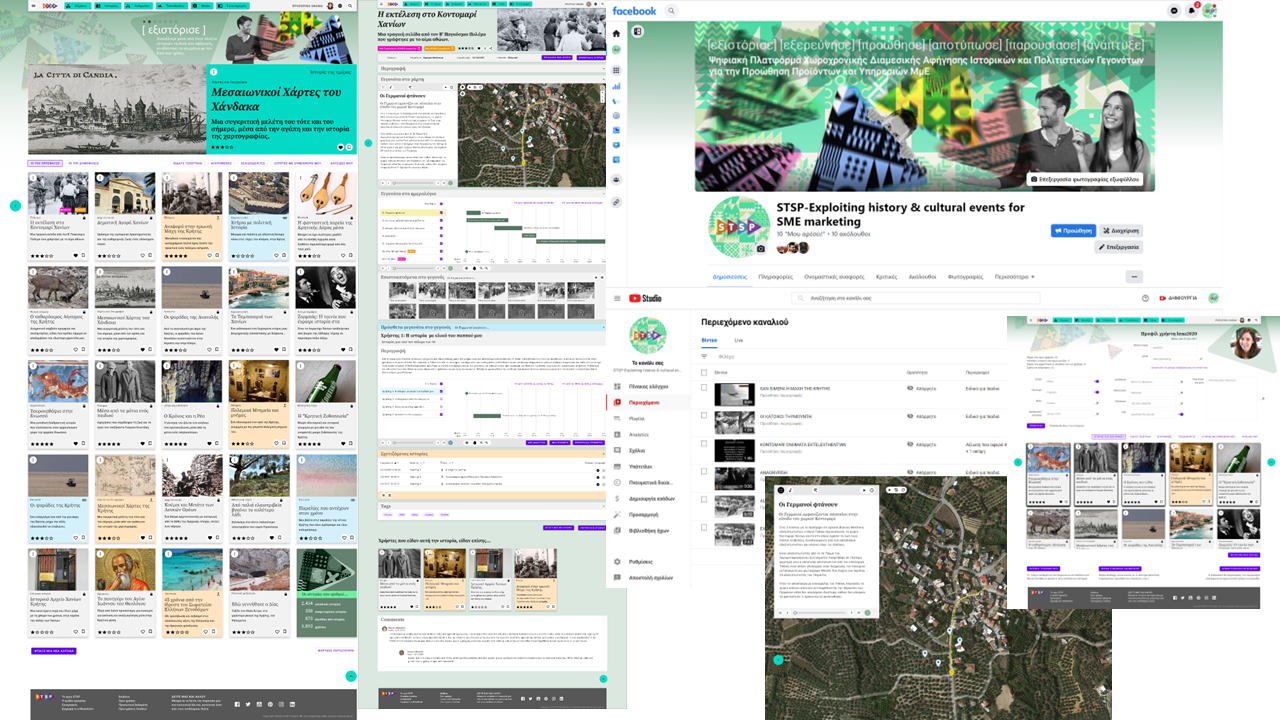1280x720 pixels.
Task: Like the featured Μεσαιωνικοί Χάρτες του Χάνδακα story
Action: pyautogui.click(x=341, y=148)
